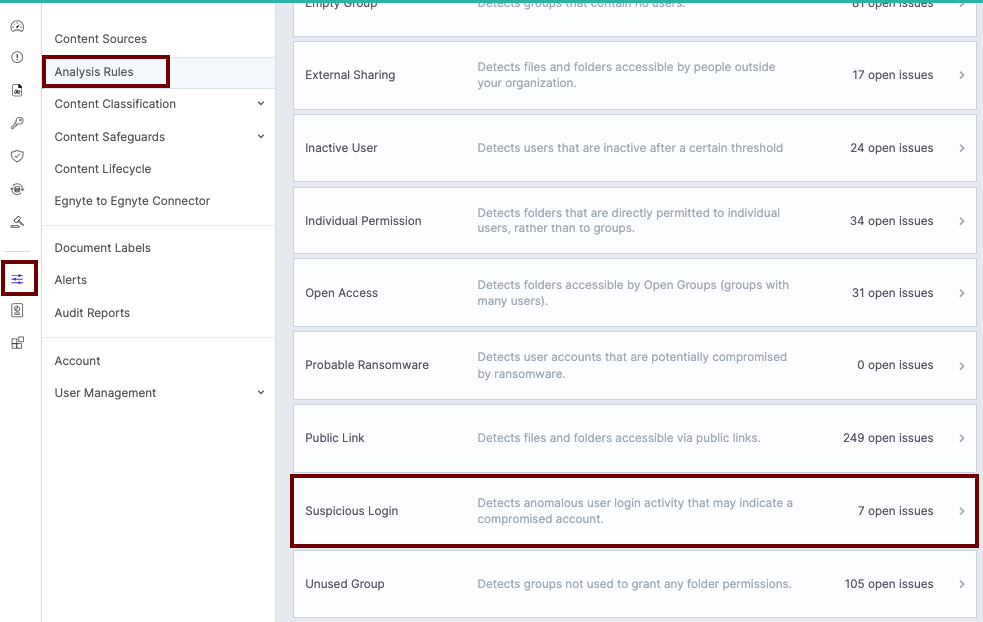Click Suspicious Login row arrow
Screen dimensions: 983x622
962,511
